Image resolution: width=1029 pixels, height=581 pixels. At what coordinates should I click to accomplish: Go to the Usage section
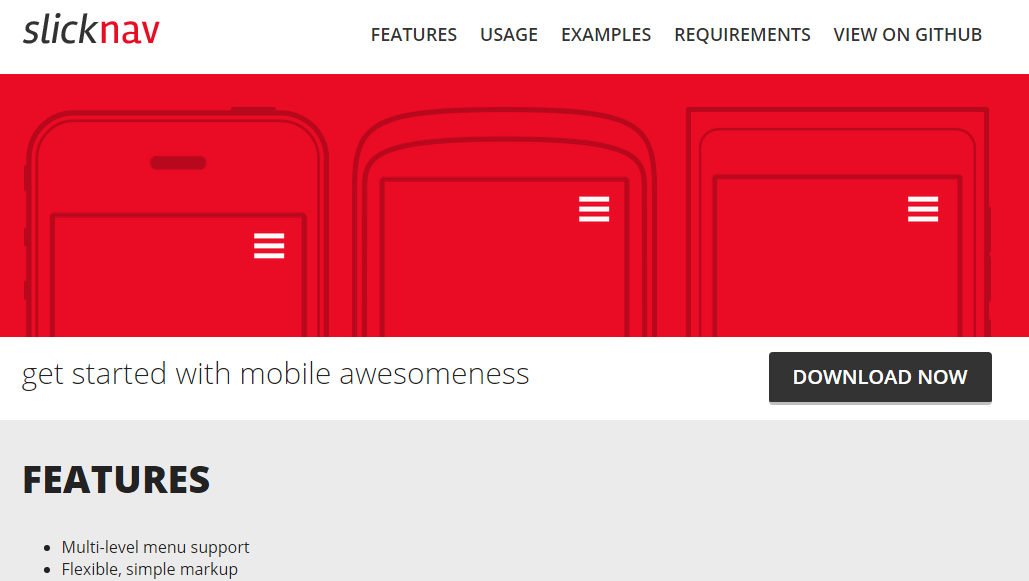click(509, 35)
